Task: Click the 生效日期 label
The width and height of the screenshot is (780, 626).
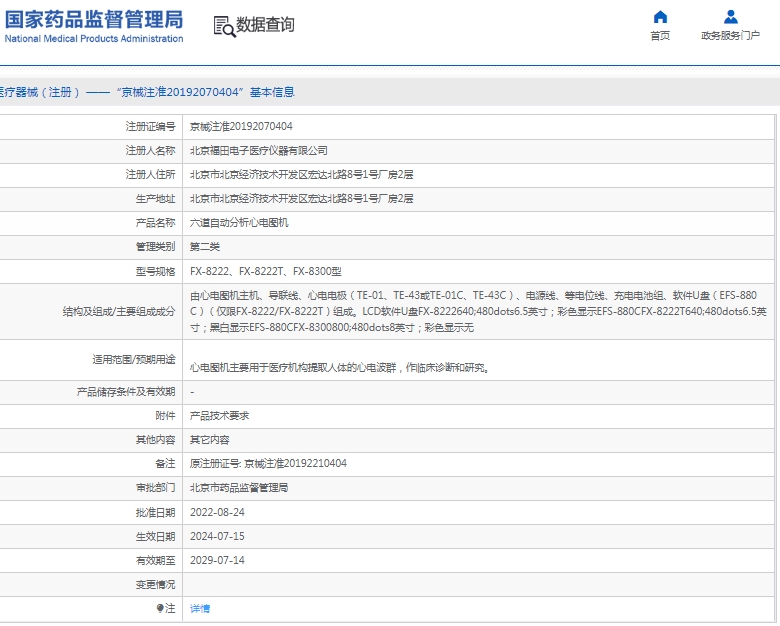Action: click(156, 536)
